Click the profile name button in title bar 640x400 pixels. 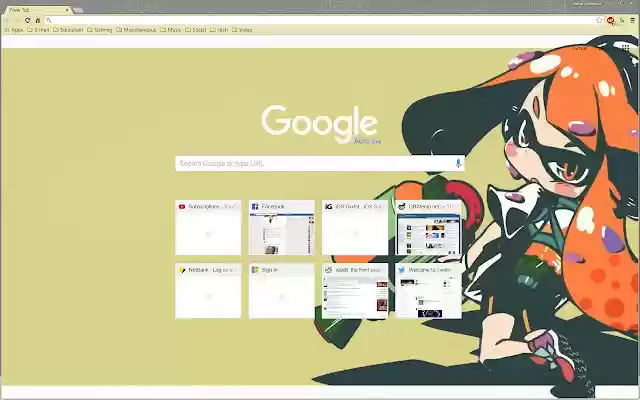point(587,4)
